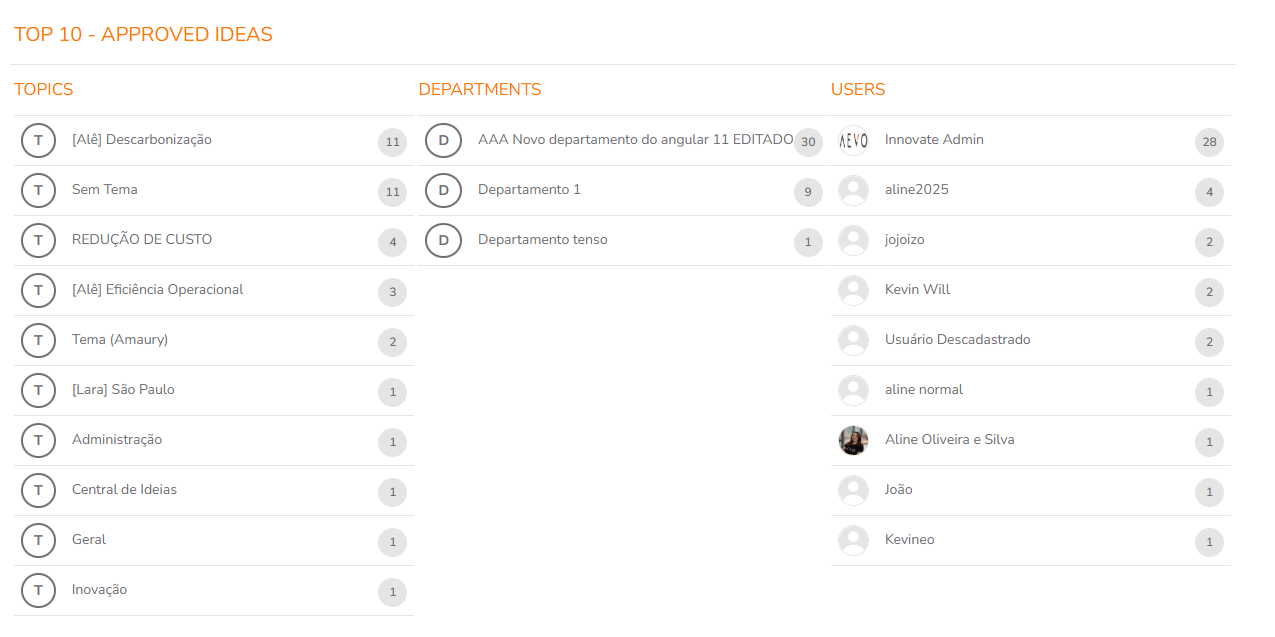Select the avatar icon beside Kevin Will
The image size is (1275, 637).
point(853,291)
